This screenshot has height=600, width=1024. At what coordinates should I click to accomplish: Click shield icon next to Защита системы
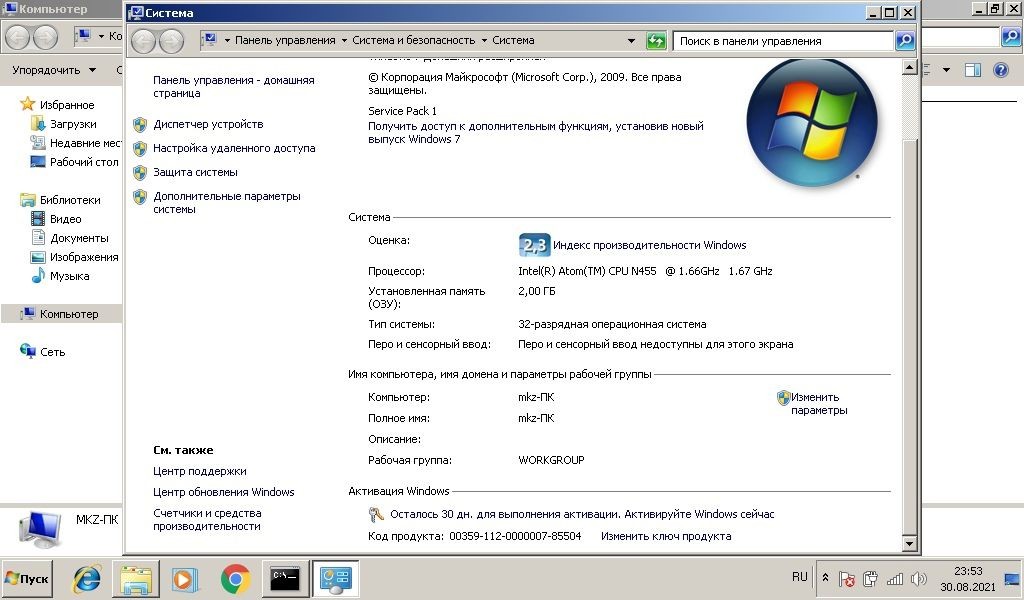coord(140,173)
